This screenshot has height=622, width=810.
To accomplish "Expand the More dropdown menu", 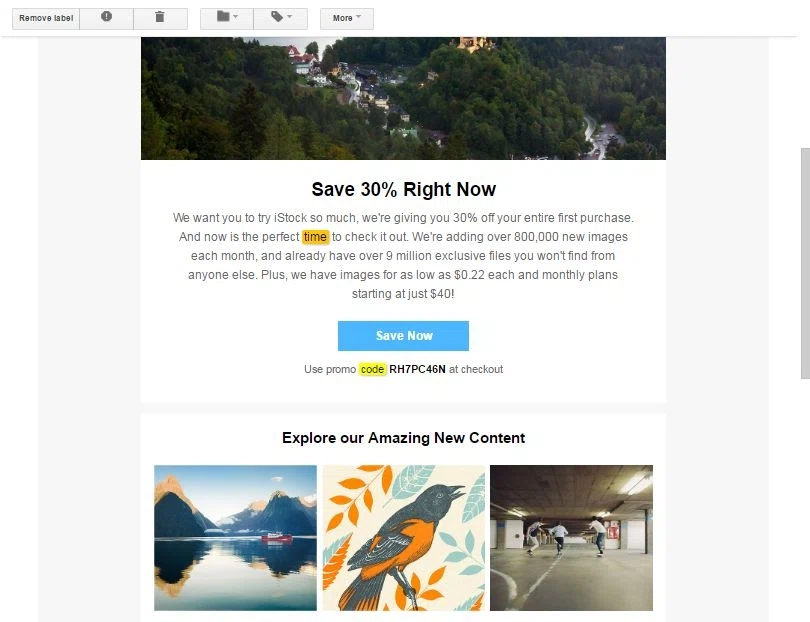I will (347, 18).
